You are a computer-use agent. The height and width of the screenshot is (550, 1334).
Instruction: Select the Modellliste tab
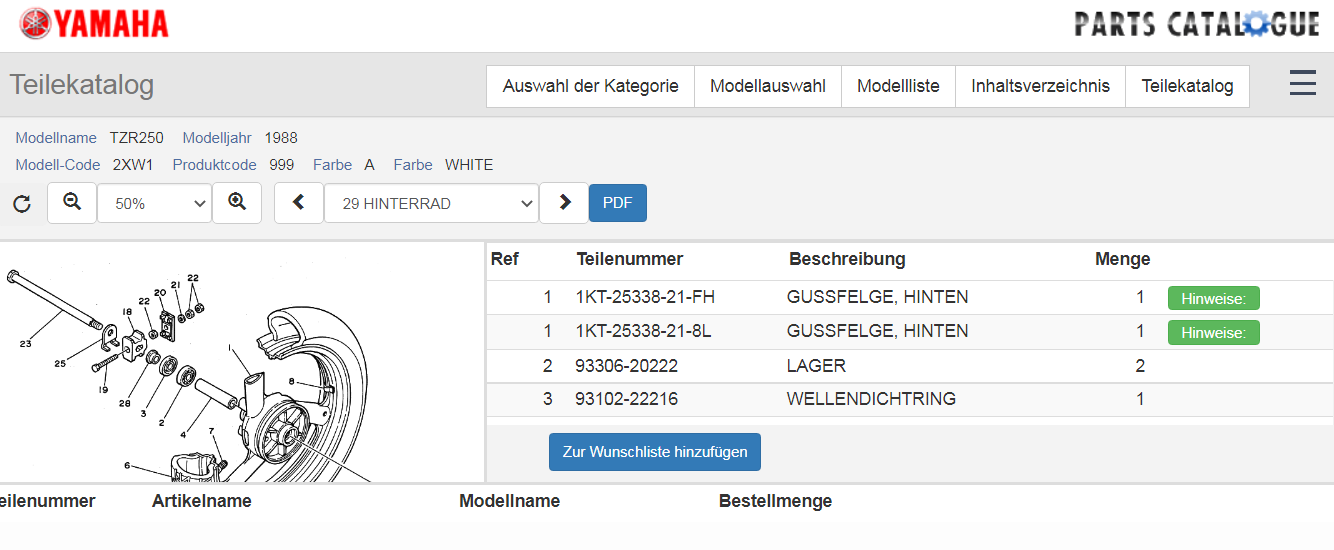click(898, 86)
